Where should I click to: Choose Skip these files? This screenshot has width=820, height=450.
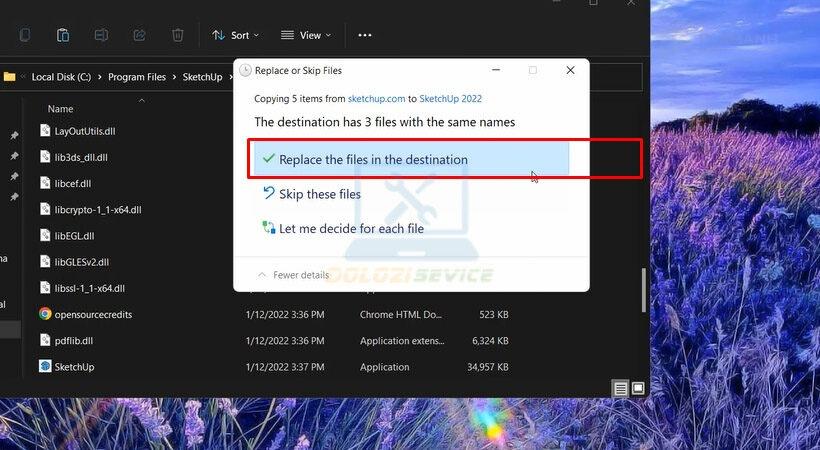point(319,194)
